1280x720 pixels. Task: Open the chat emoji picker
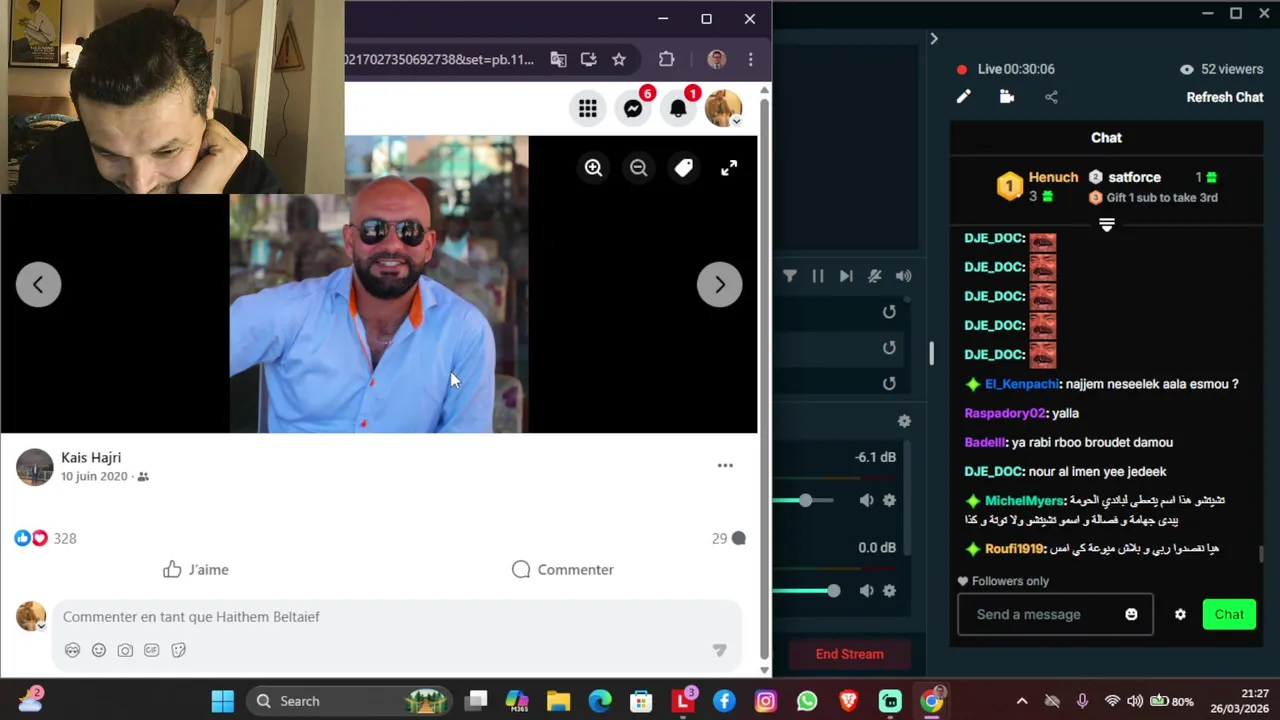coord(1131,614)
